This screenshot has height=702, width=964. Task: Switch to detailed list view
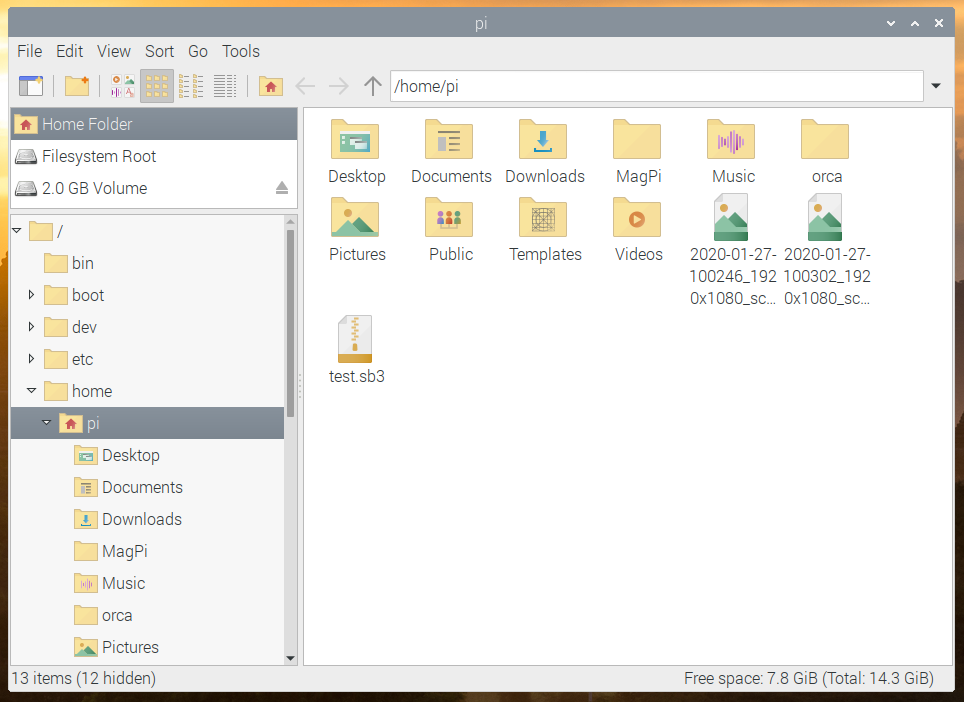pyautogui.click(x=225, y=86)
